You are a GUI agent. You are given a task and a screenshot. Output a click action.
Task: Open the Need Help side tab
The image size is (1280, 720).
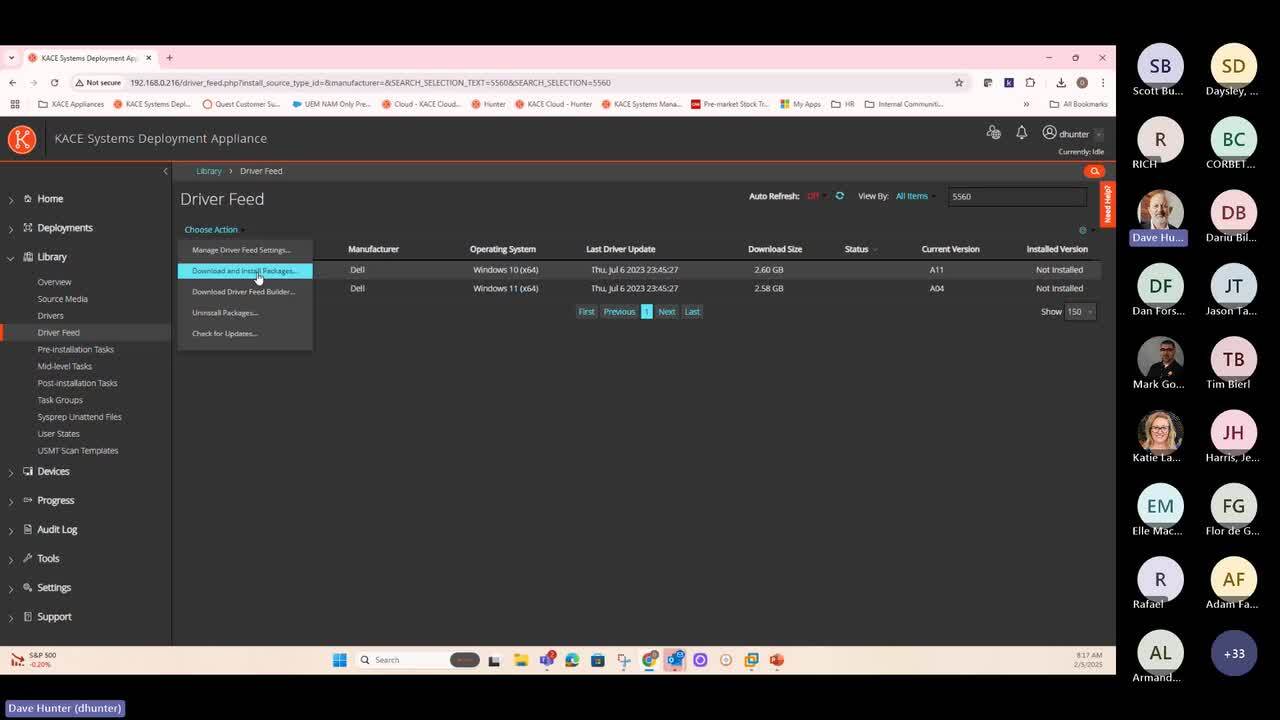click(x=1107, y=204)
